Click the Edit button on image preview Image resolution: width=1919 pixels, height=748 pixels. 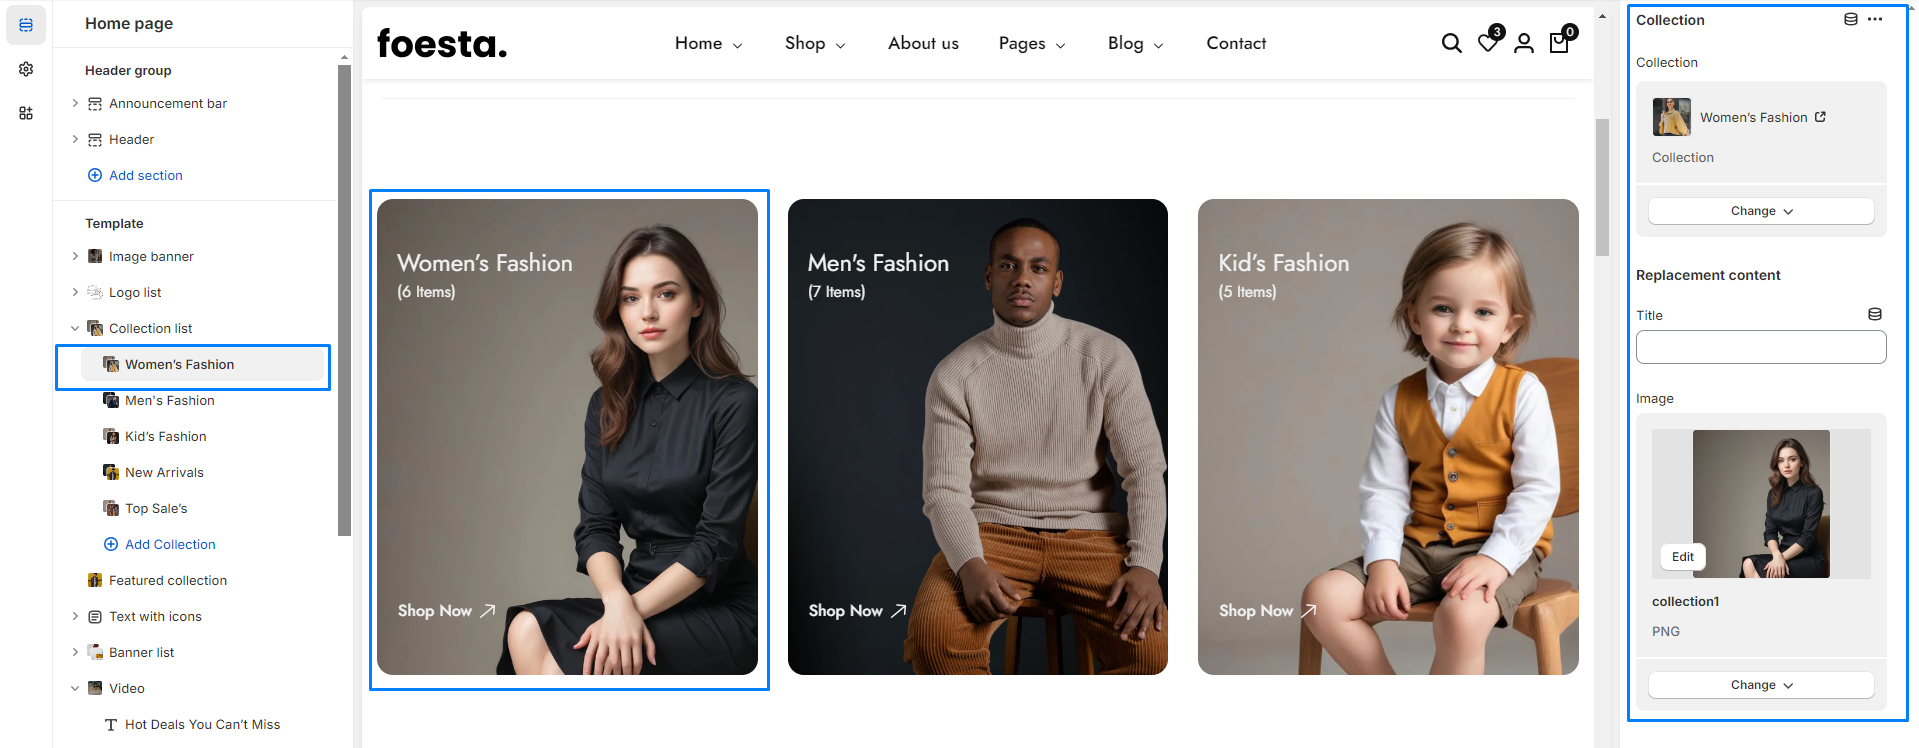(x=1683, y=557)
